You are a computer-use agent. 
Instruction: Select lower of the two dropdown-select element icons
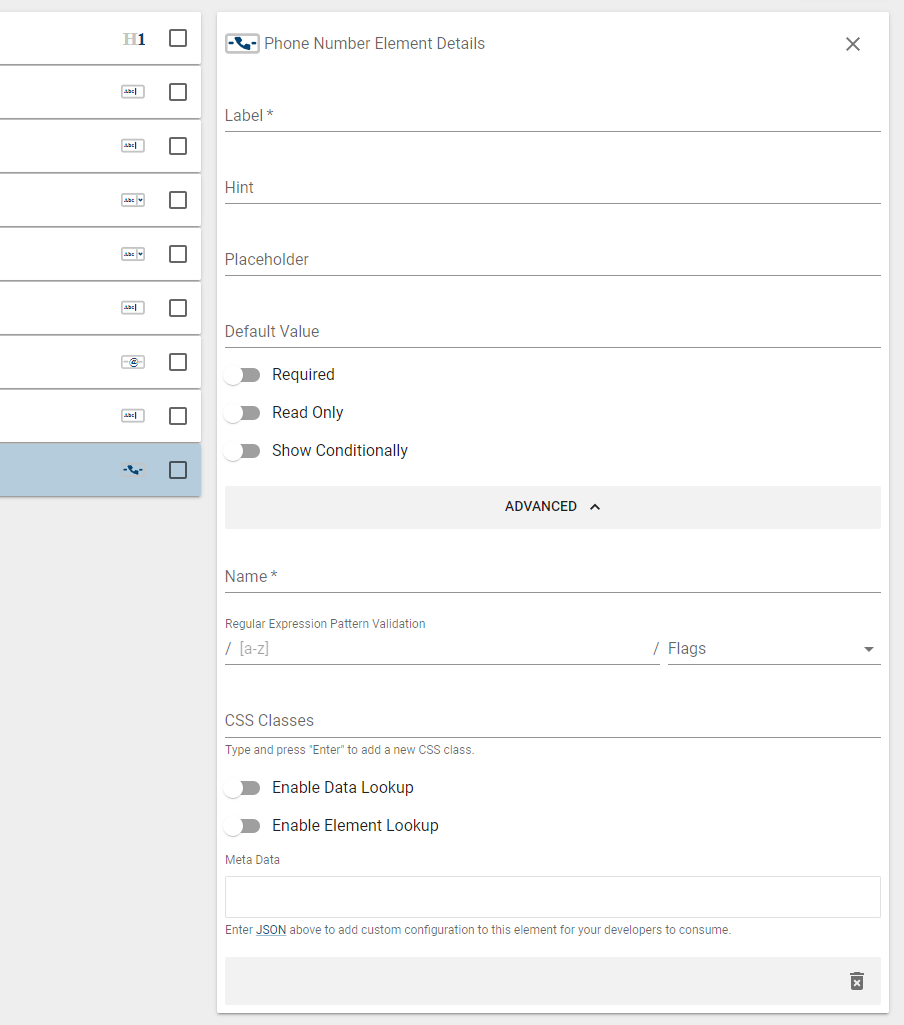[133, 254]
